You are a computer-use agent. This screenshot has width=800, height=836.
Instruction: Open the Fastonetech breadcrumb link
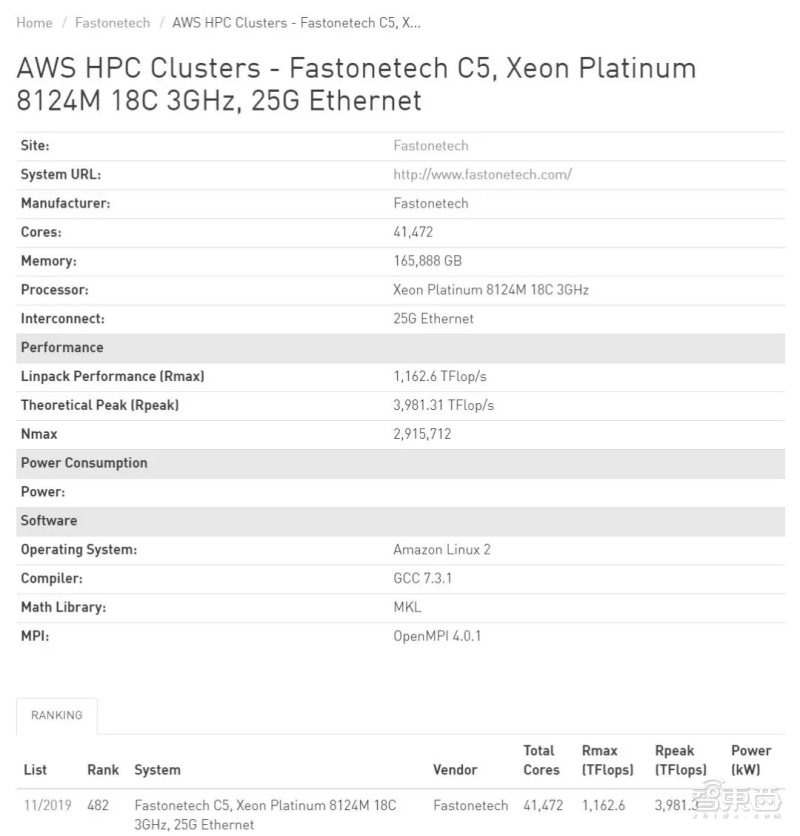[x=112, y=22]
